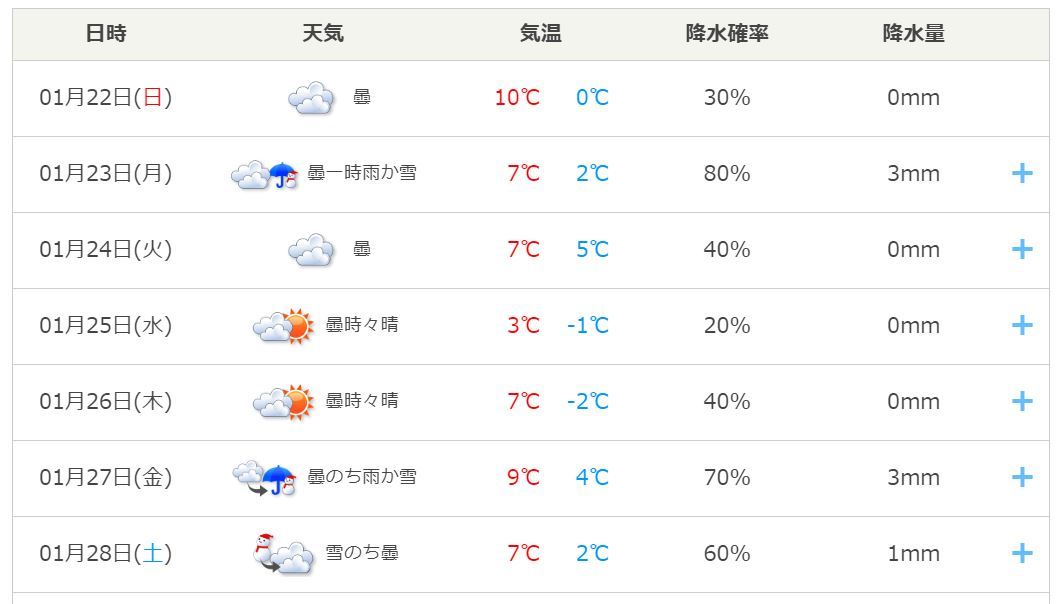This screenshot has height=604, width=1061.
Task: Click the rain-or-snow icon for 01月23日
Action: 265,175
